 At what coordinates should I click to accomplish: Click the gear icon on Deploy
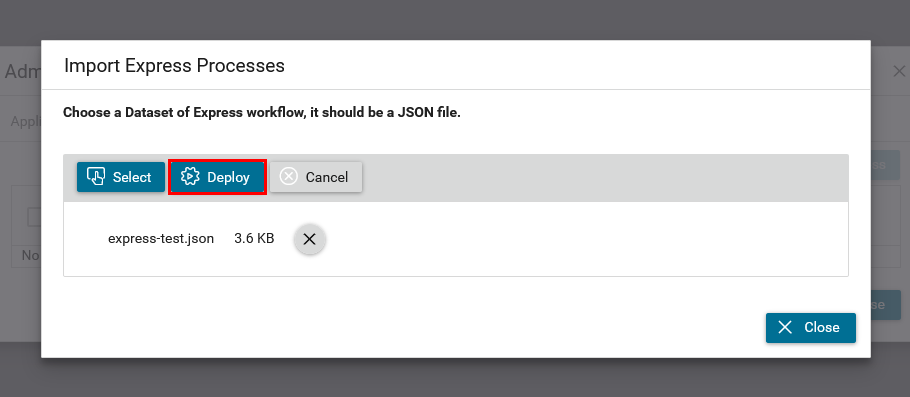point(190,176)
